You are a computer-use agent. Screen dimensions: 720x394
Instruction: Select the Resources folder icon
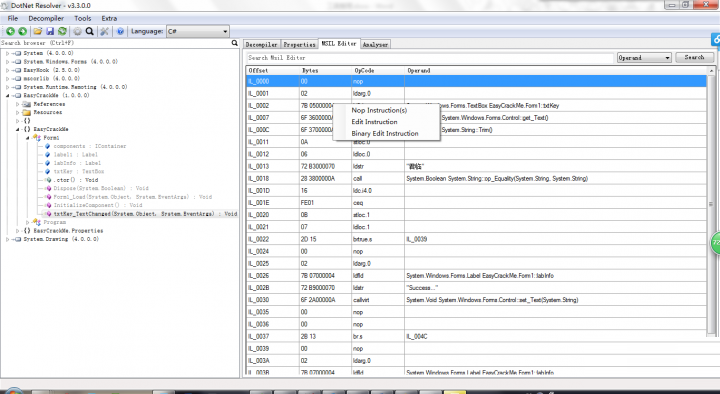coord(27,113)
